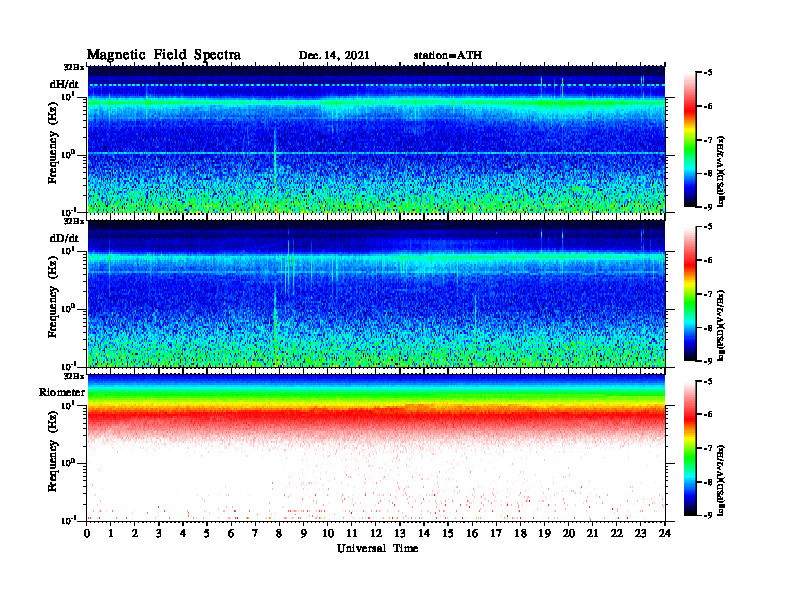Click the "station=ATH" label
Image resolution: width=792 pixels, height=612 pixels.
448,55
